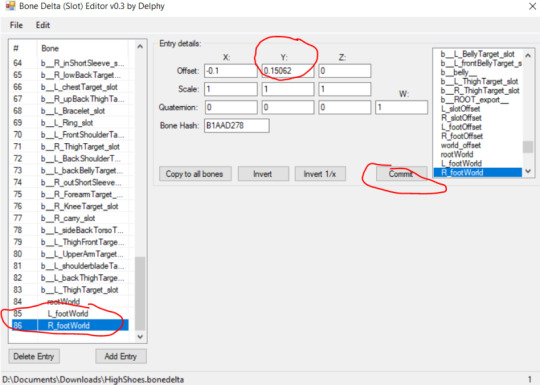This screenshot has width=540, height=385.
Task: Click right bone name list scroll up arrow
Action: (x=528, y=55)
